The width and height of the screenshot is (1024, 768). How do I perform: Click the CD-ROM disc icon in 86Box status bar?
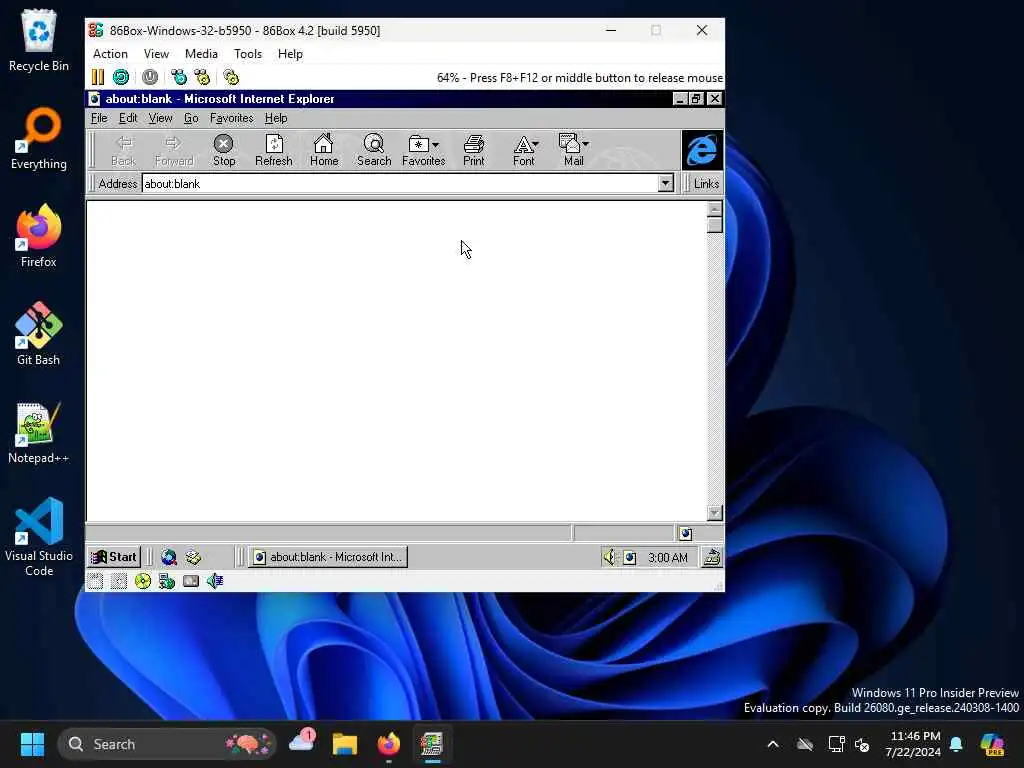point(142,581)
